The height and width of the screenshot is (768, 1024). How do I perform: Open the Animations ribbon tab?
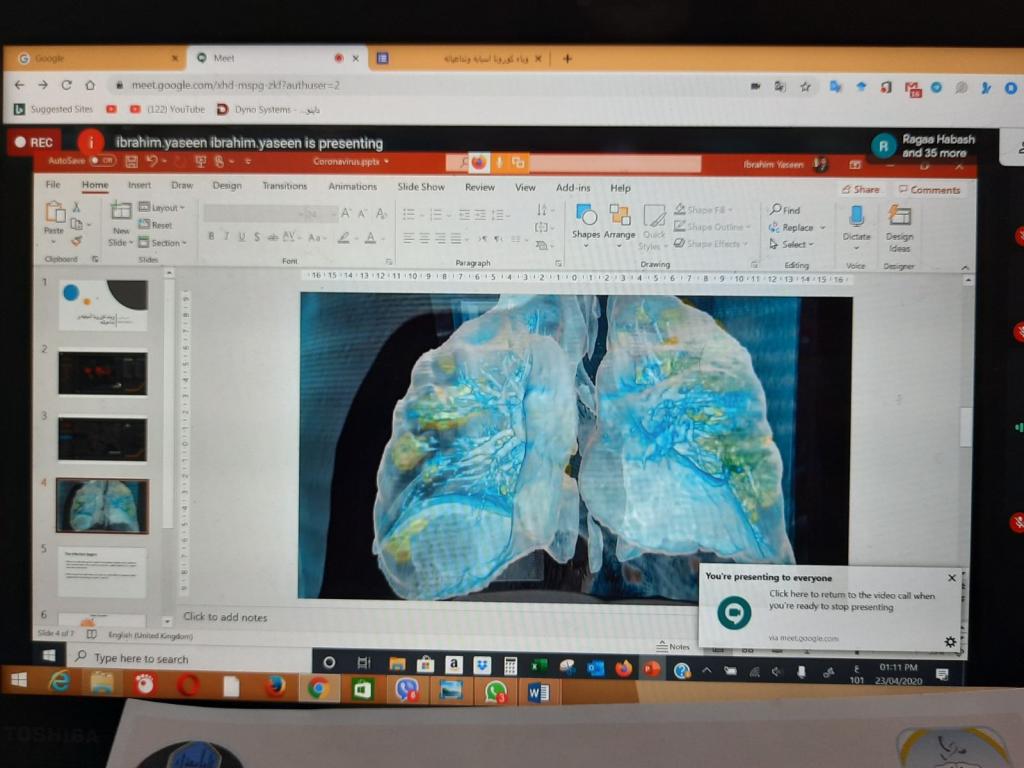tap(352, 186)
